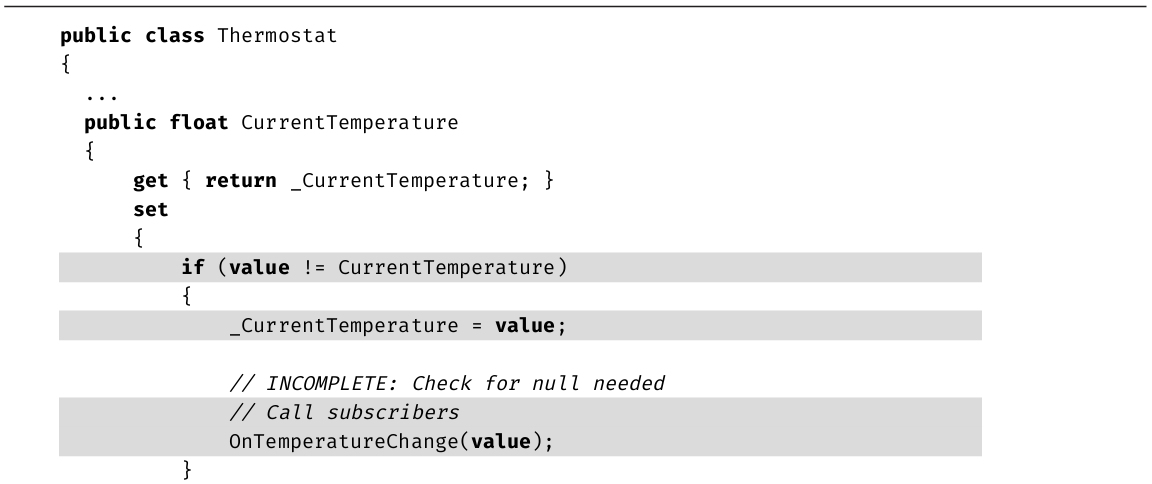Click value inside the if condition

point(254,269)
